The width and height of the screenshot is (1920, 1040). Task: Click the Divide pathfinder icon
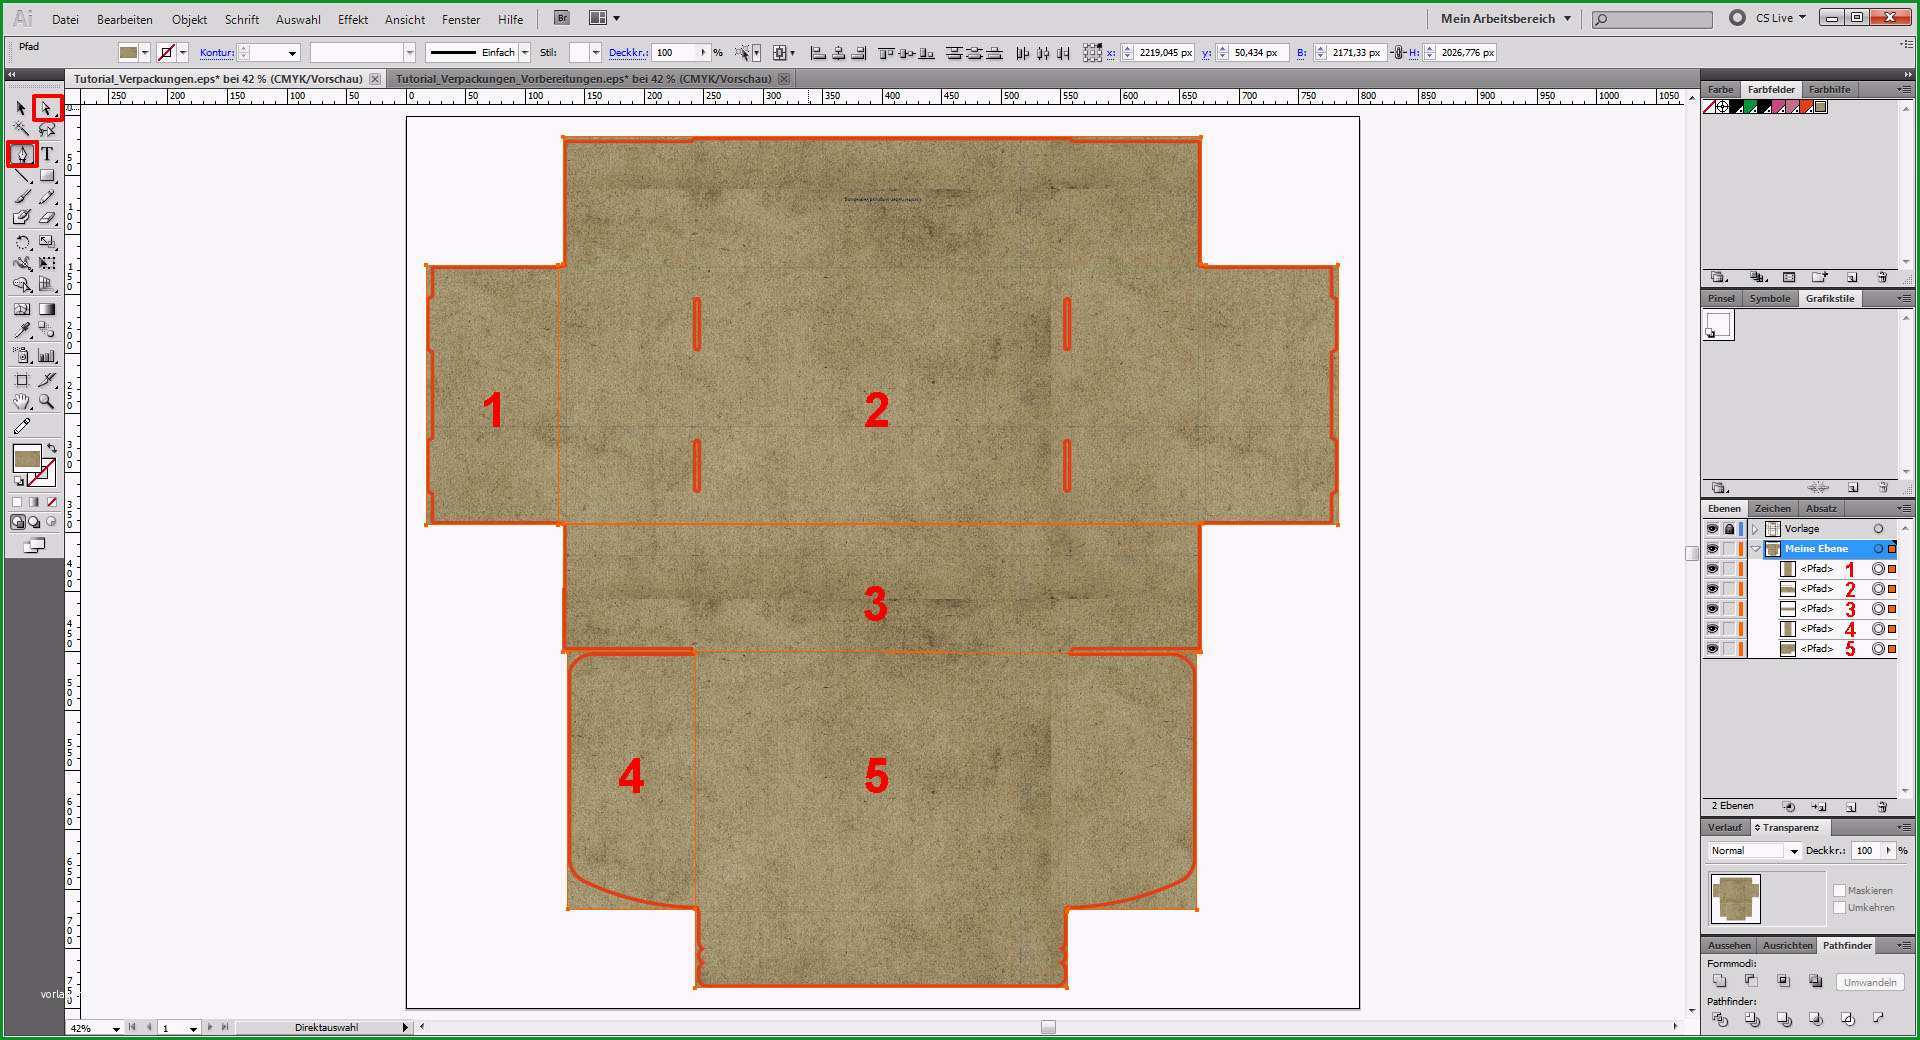(1719, 1019)
